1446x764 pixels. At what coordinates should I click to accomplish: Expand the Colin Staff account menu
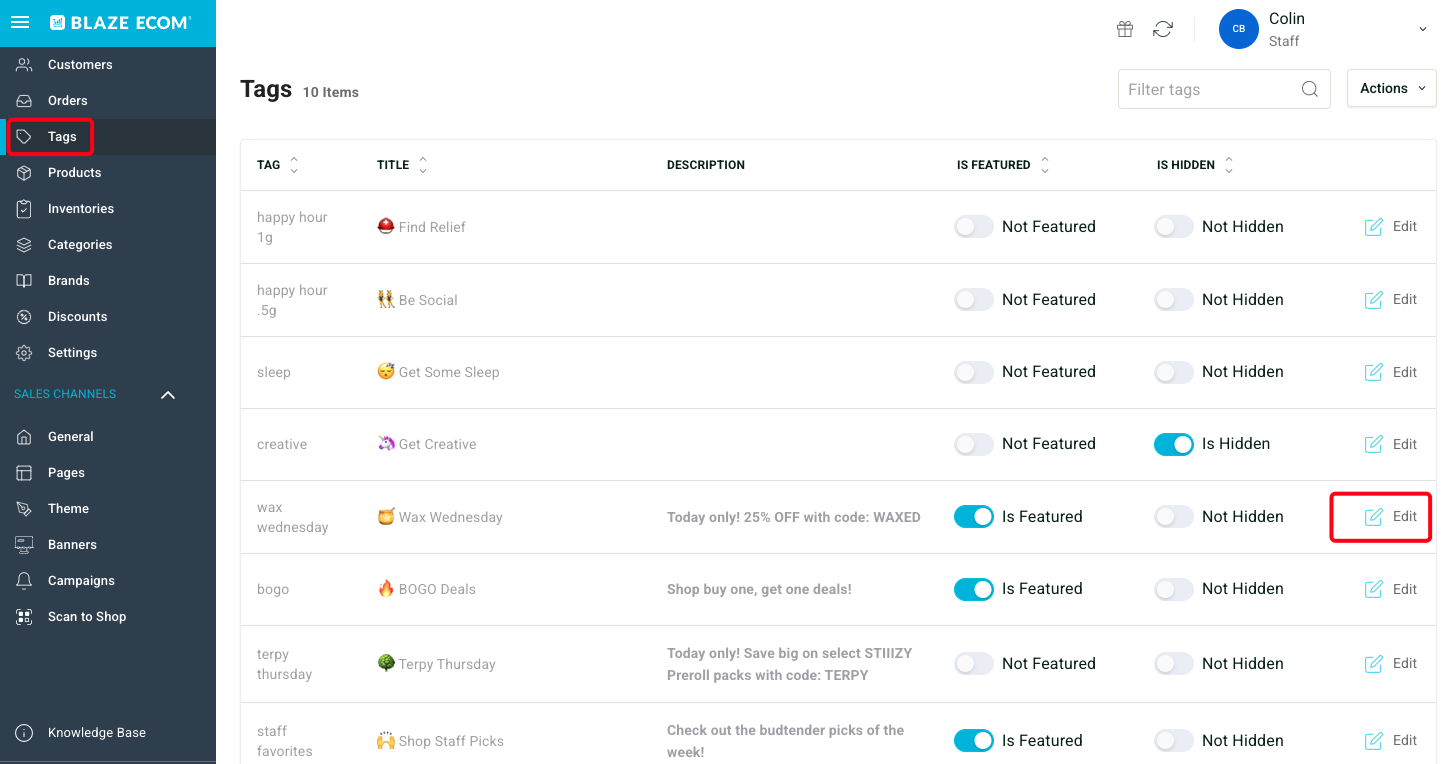(x=1423, y=29)
